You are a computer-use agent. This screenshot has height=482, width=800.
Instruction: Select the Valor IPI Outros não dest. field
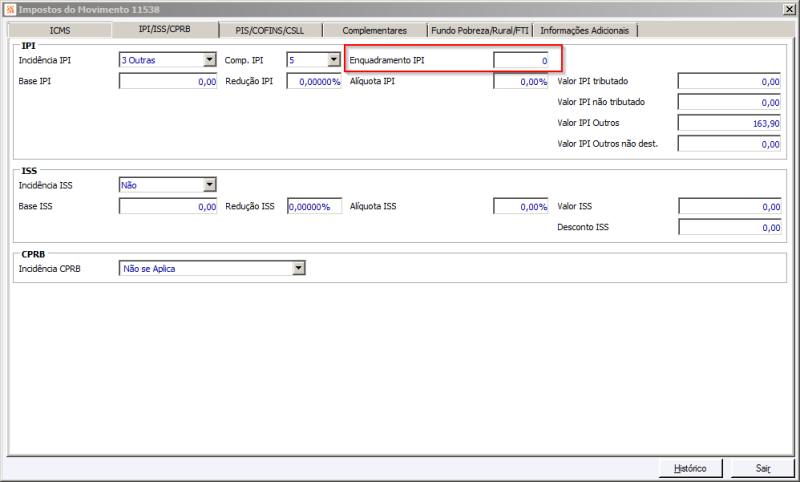click(729, 144)
